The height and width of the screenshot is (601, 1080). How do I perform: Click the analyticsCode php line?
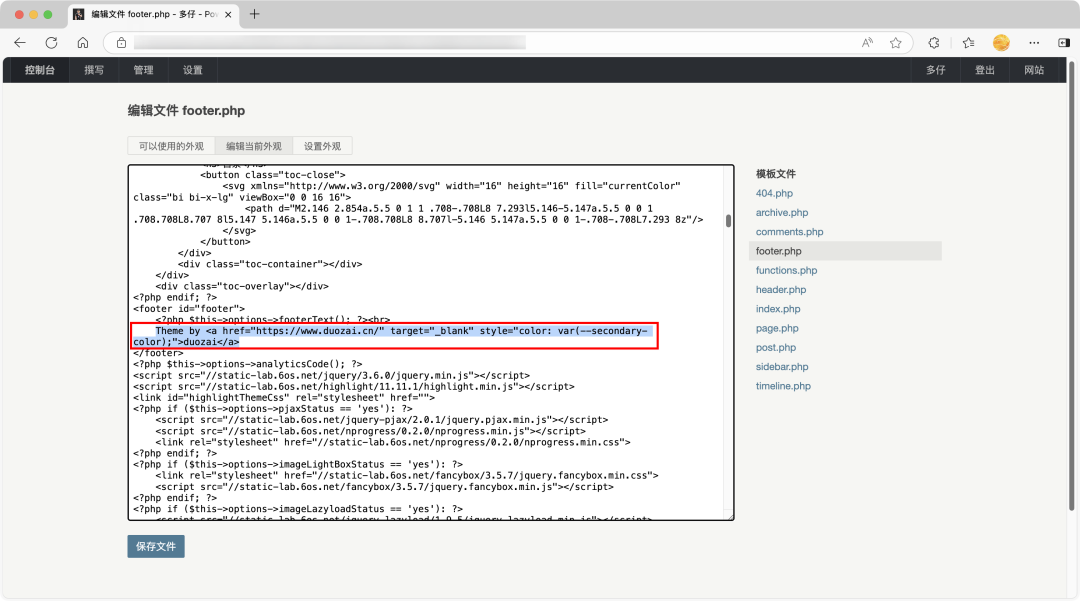pyautogui.click(x=247, y=364)
